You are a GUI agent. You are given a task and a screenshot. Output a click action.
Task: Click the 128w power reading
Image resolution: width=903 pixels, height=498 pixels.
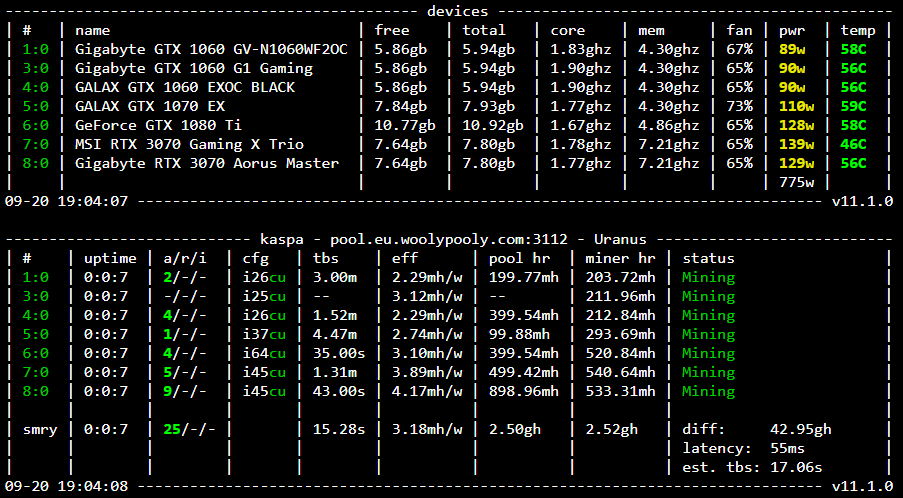[x=796, y=126]
